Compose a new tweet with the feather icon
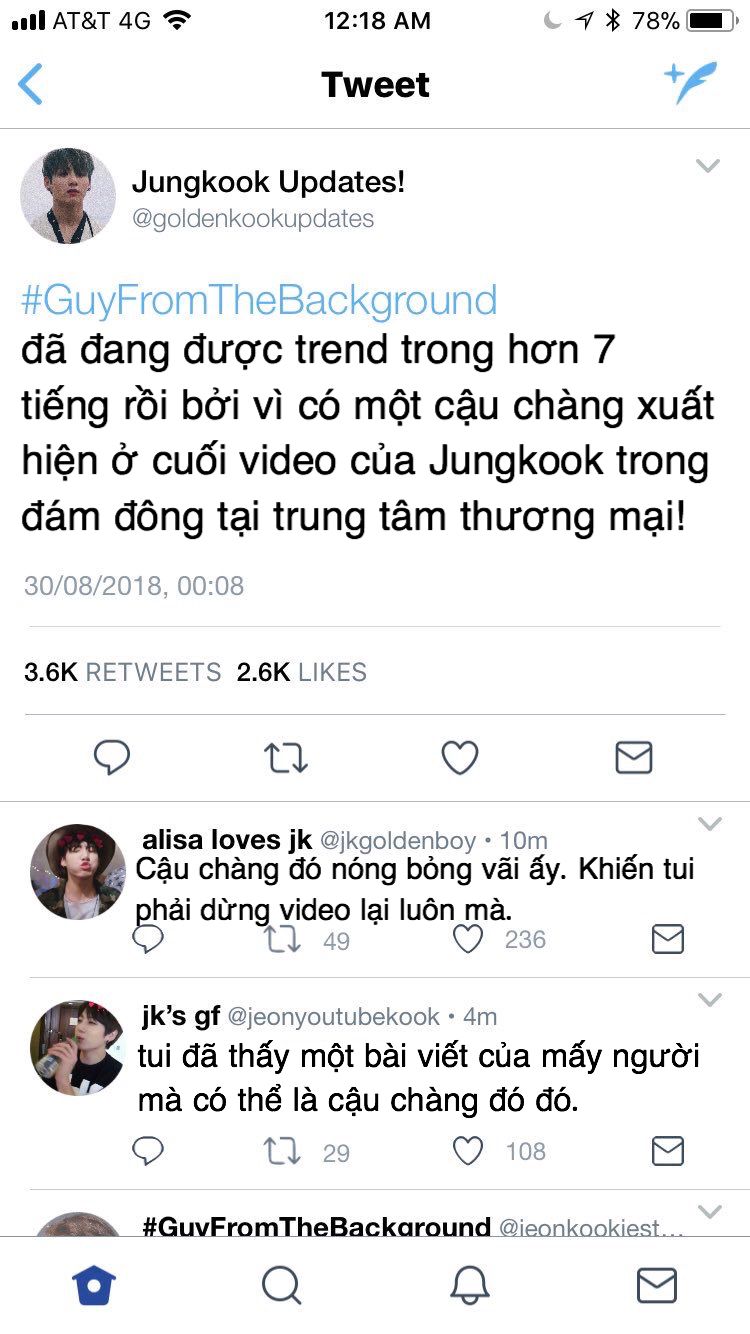The image size is (750, 1334). click(x=691, y=83)
